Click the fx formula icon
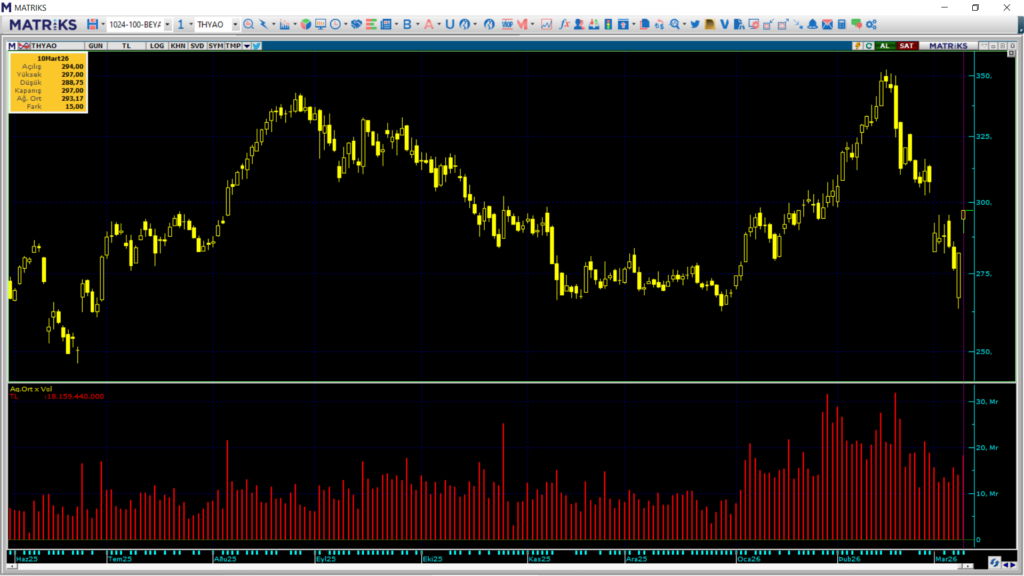The width and height of the screenshot is (1024, 576). 565,24
